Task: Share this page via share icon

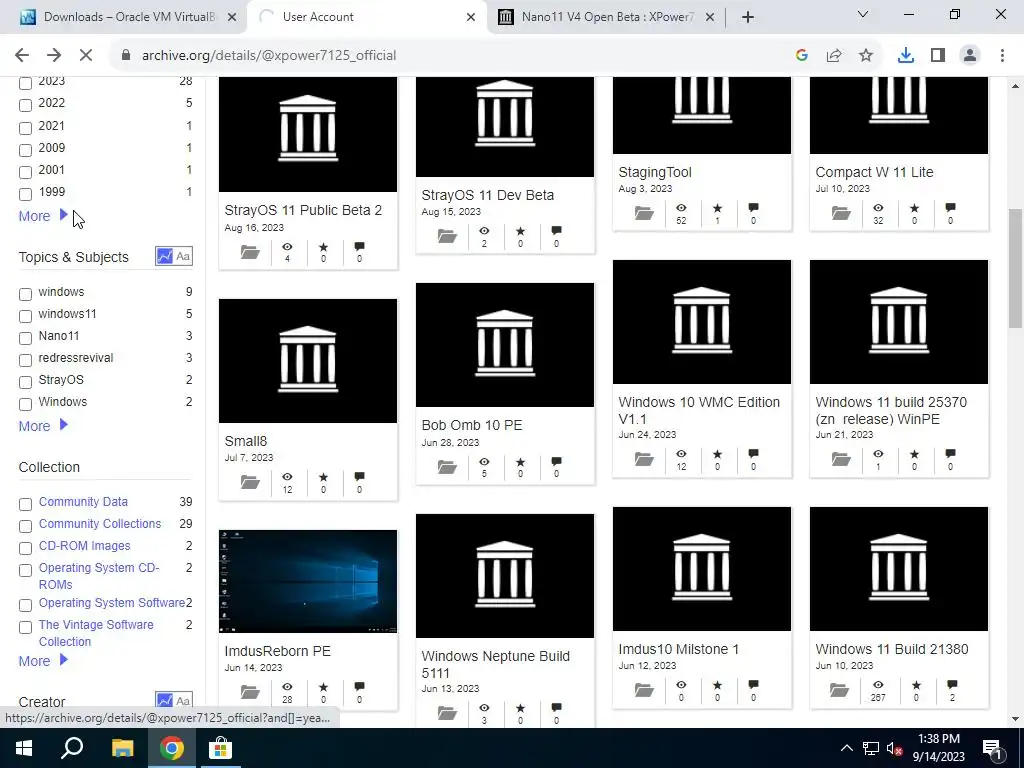Action: (x=834, y=56)
